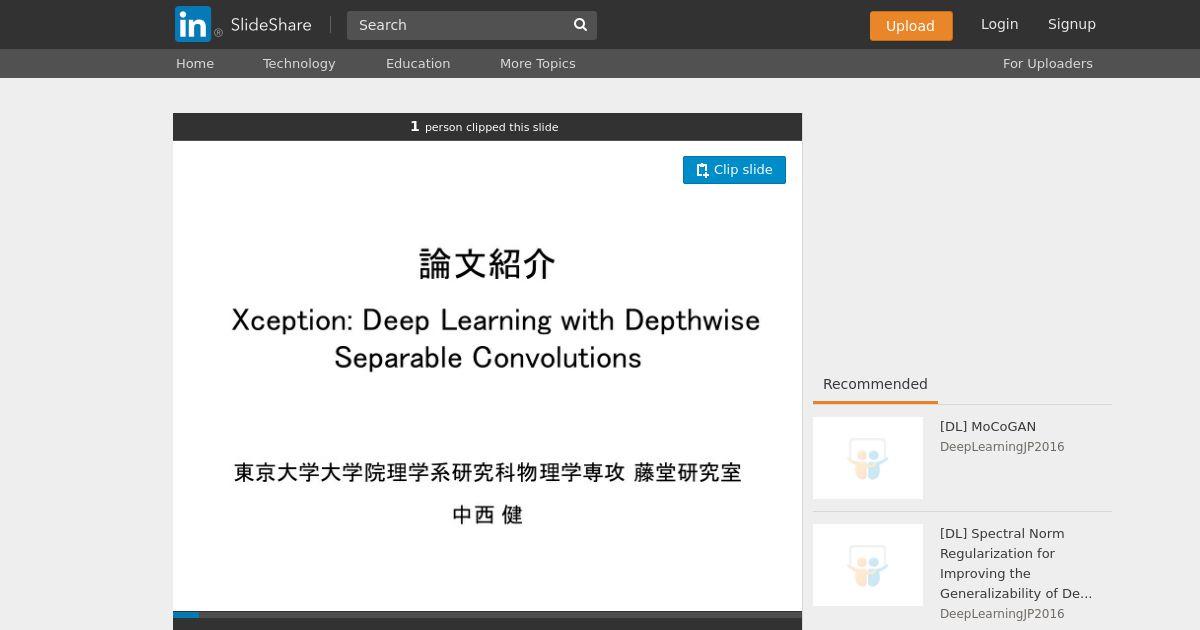The height and width of the screenshot is (630, 1200).
Task: Click the Xception slide title text
Action: pyautogui.click(x=496, y=338)
